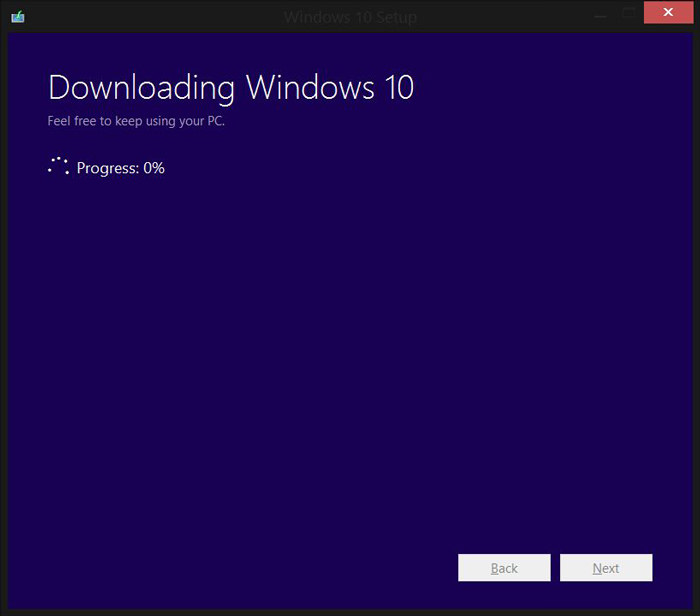This screenshot has height=616, width=700.
Task: Go back using the Back button
Action: (x=504, y=568)
